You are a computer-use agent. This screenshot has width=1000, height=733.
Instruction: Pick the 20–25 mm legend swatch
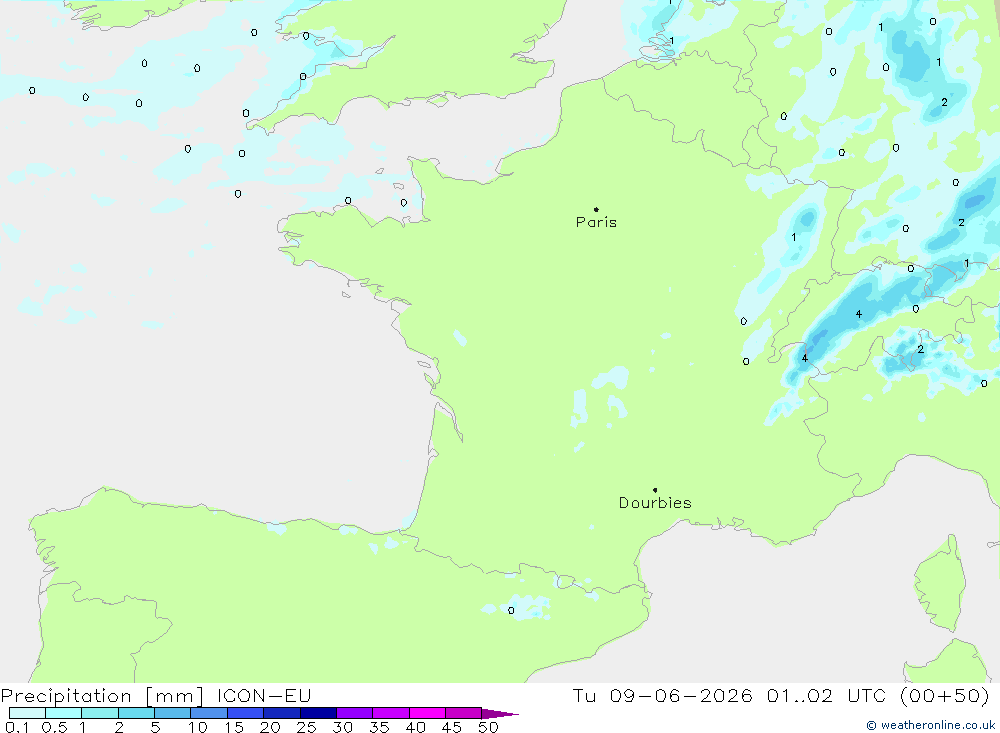(282, 713)
